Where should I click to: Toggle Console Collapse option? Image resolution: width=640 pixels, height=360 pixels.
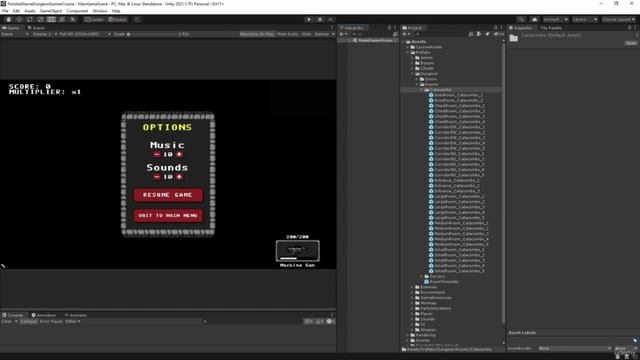[x=29, y=322]
